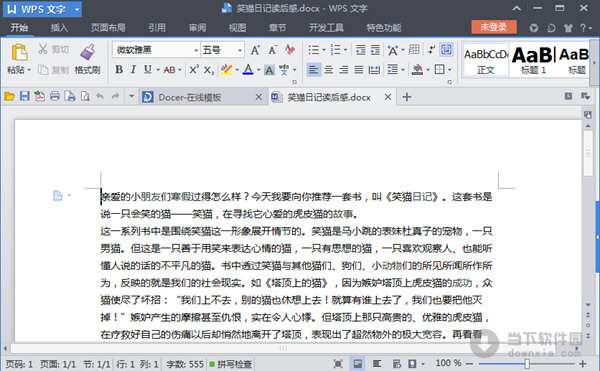600x371 pixels.
Task: Click the vertical scrollbar thumb
Action: coord(588,153)
